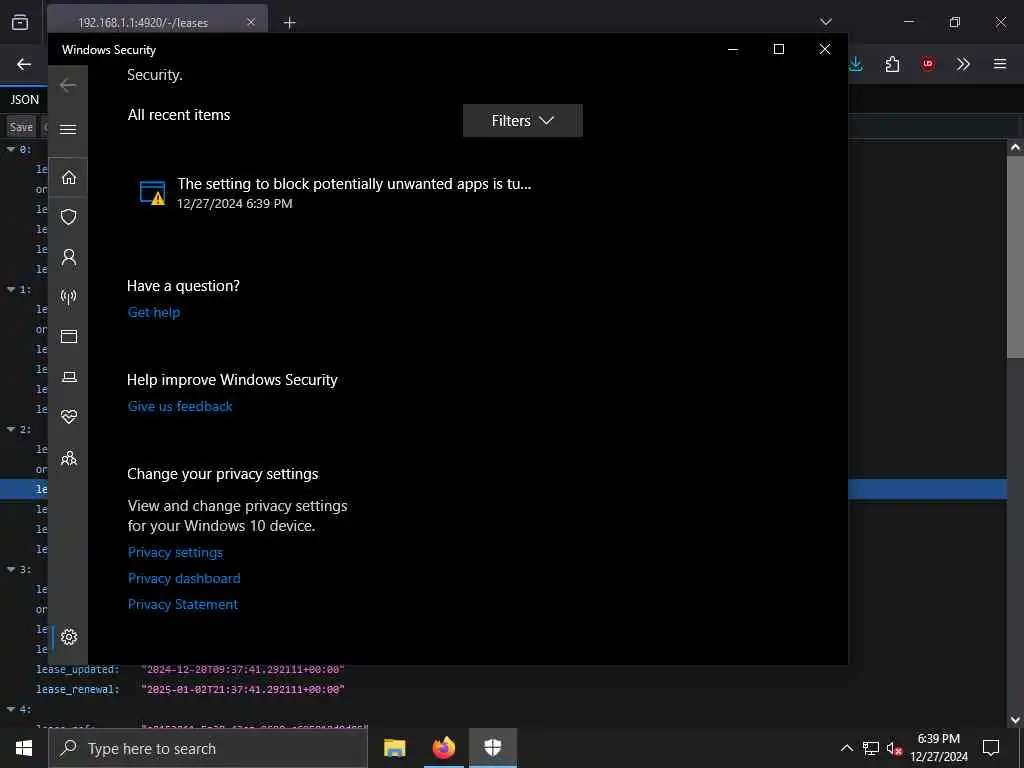This screenshot has height=768, width=1024.
Task: Open Action Center notifications icon
Action: [x=991, y=748]
